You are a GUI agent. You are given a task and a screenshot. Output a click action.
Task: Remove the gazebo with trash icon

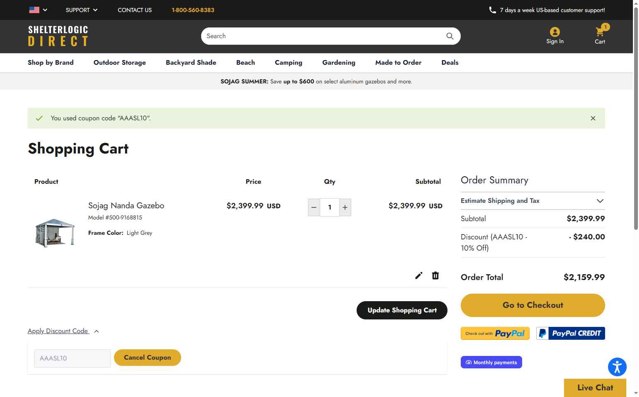click(435, 276)
